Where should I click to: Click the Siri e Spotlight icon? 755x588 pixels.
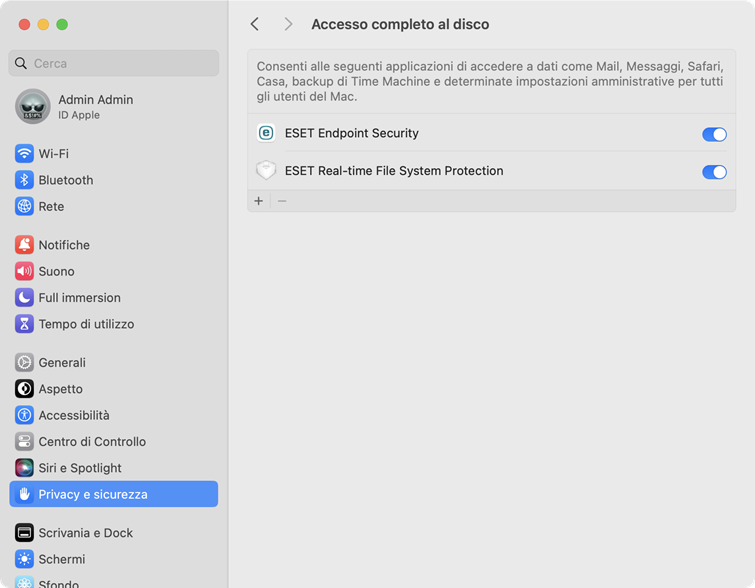pyautogui.click(x=24, y=468)
